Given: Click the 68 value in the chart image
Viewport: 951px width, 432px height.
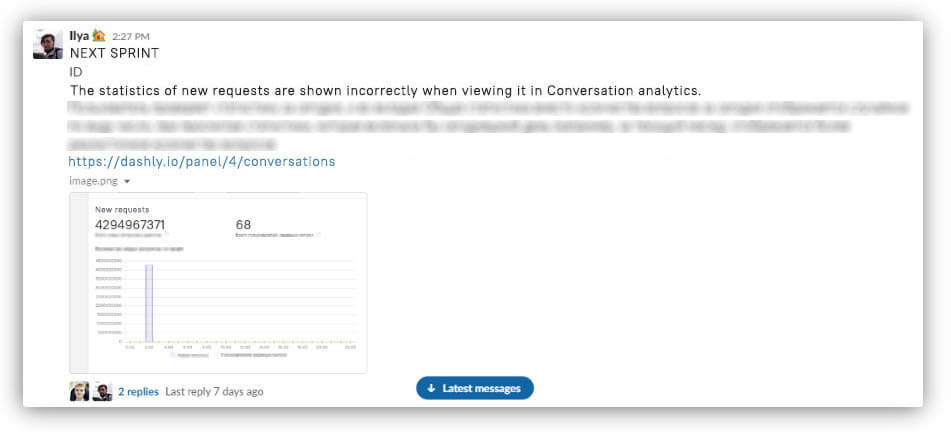Looking at the screenshot, I should click(x=243, y=225).
